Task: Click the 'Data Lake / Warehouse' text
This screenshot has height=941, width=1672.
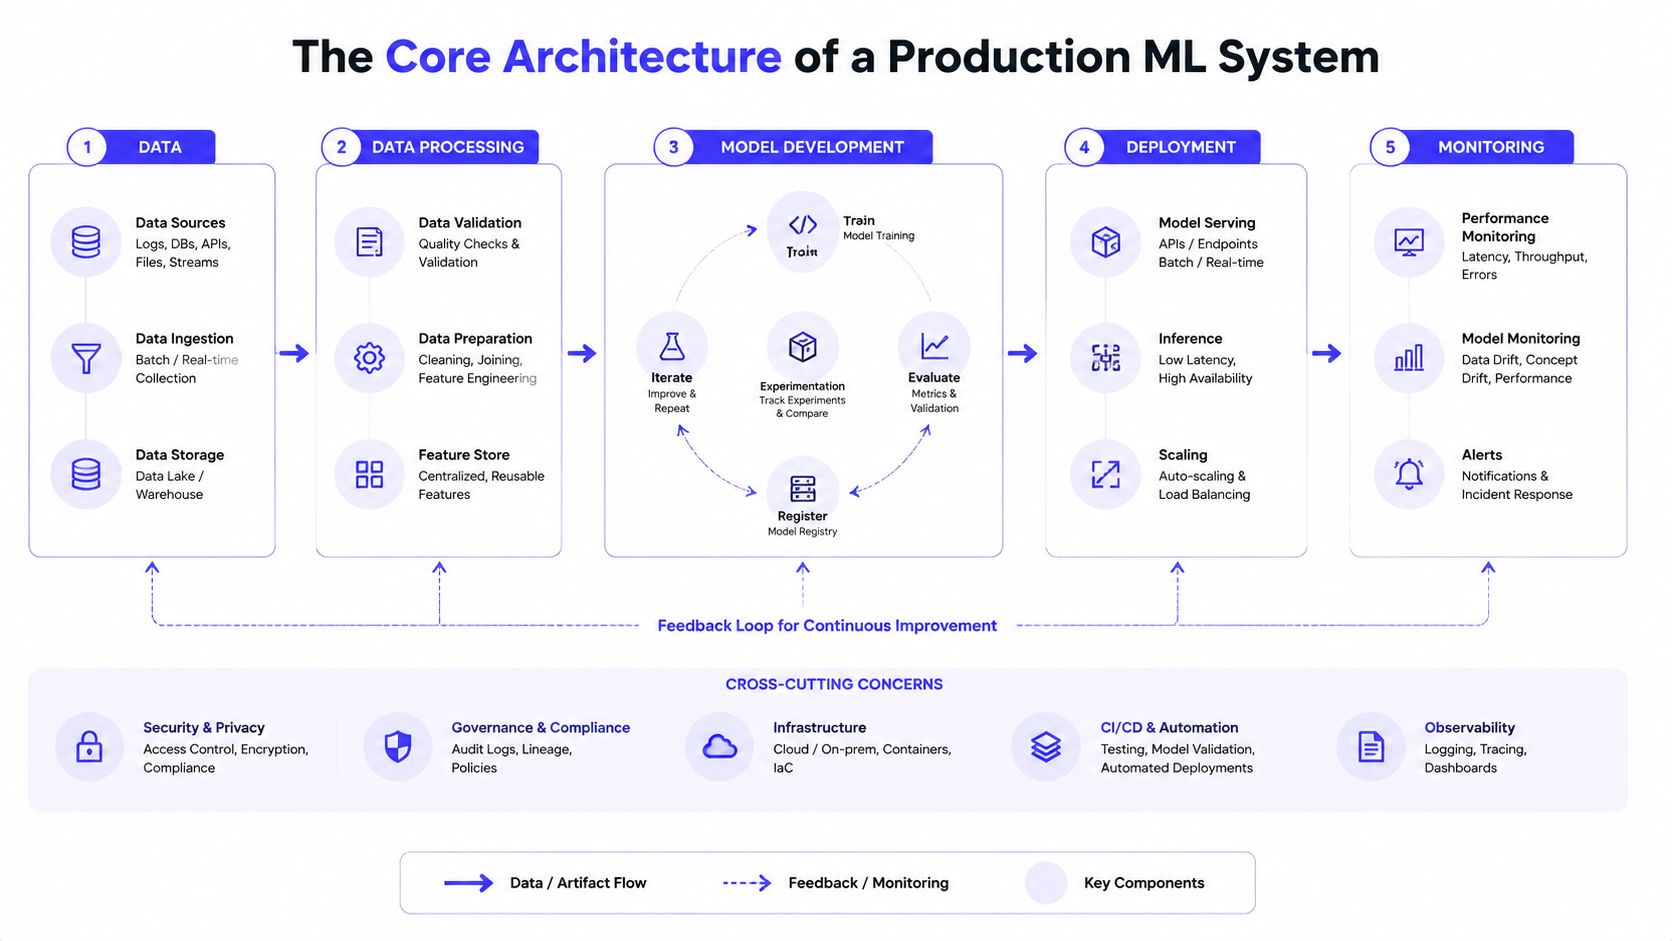Action: [x=169, y=485]
